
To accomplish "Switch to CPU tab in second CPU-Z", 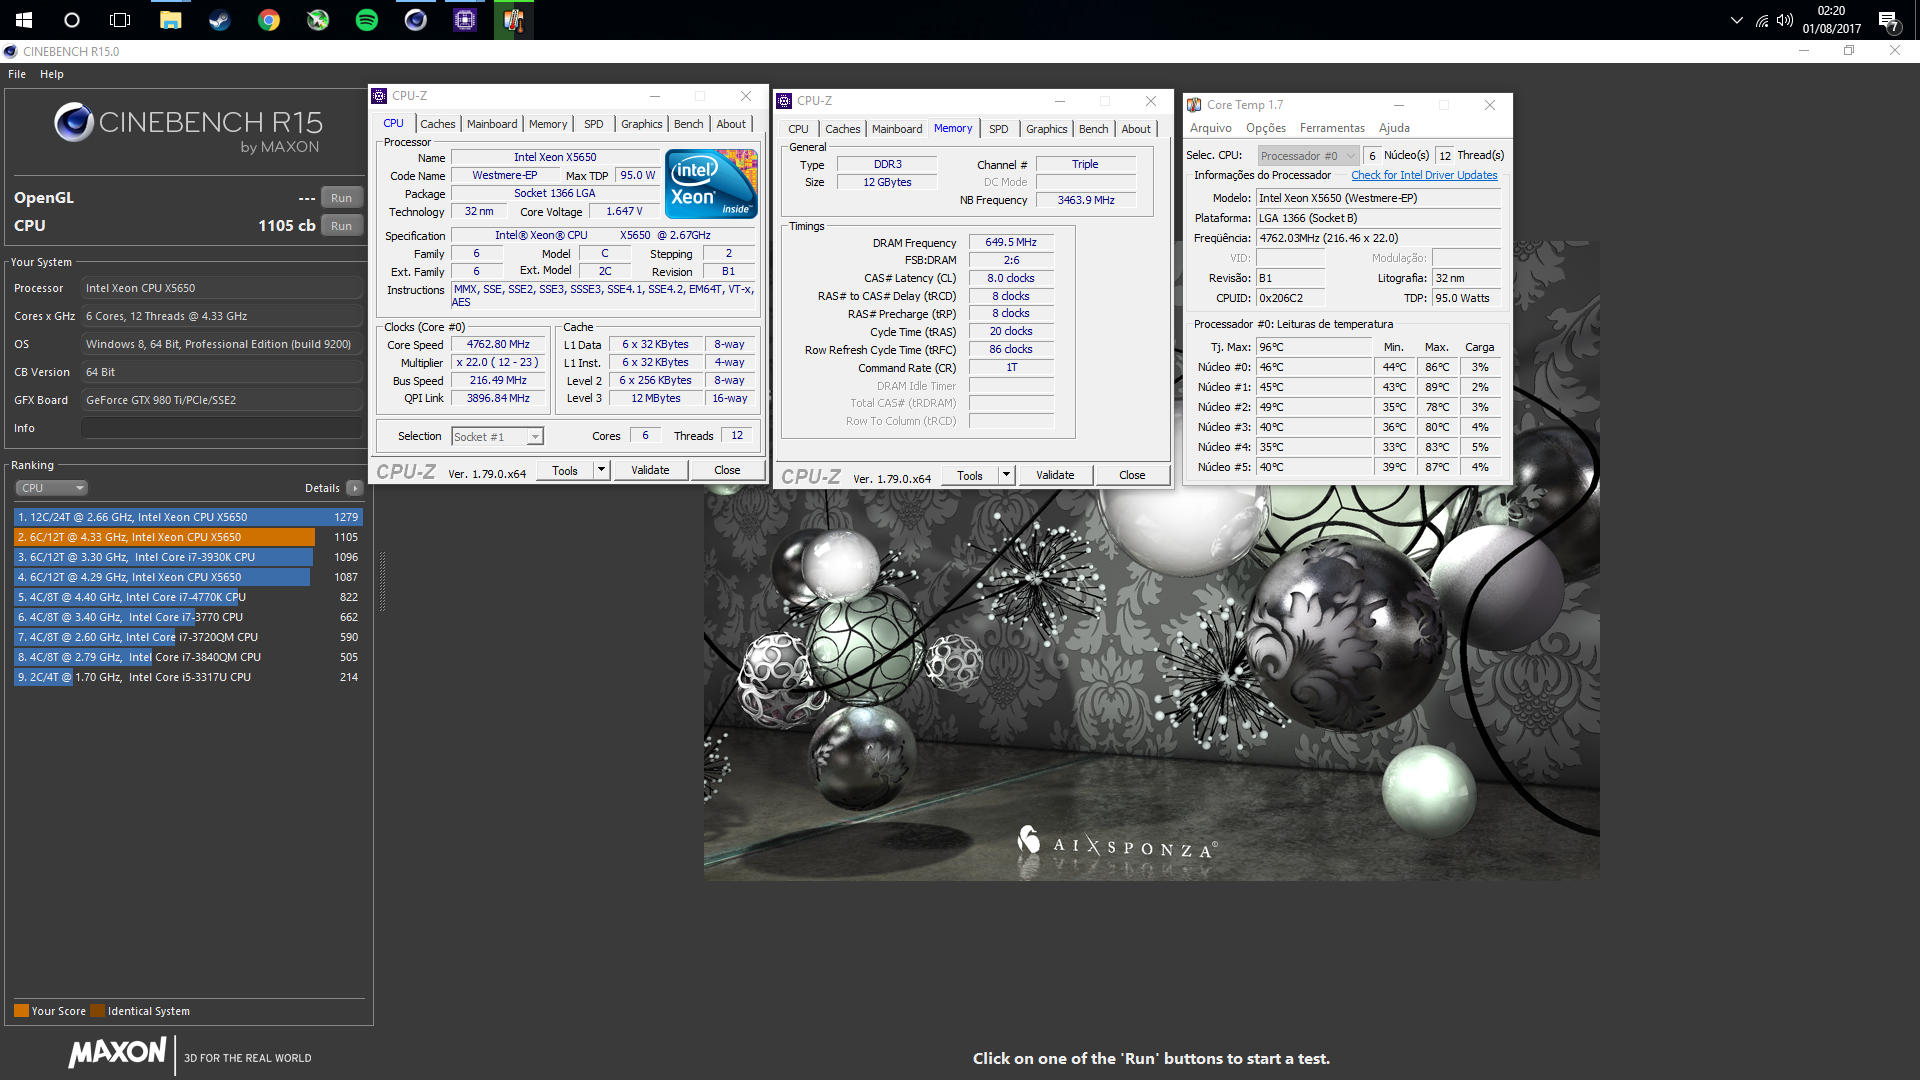I will click(x=798, y=129).
